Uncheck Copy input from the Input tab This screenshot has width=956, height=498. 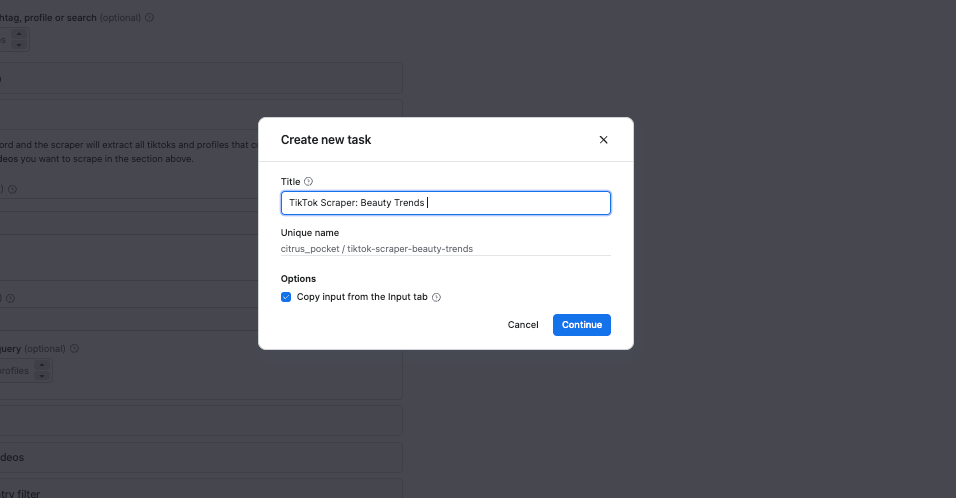pos(286,297)
